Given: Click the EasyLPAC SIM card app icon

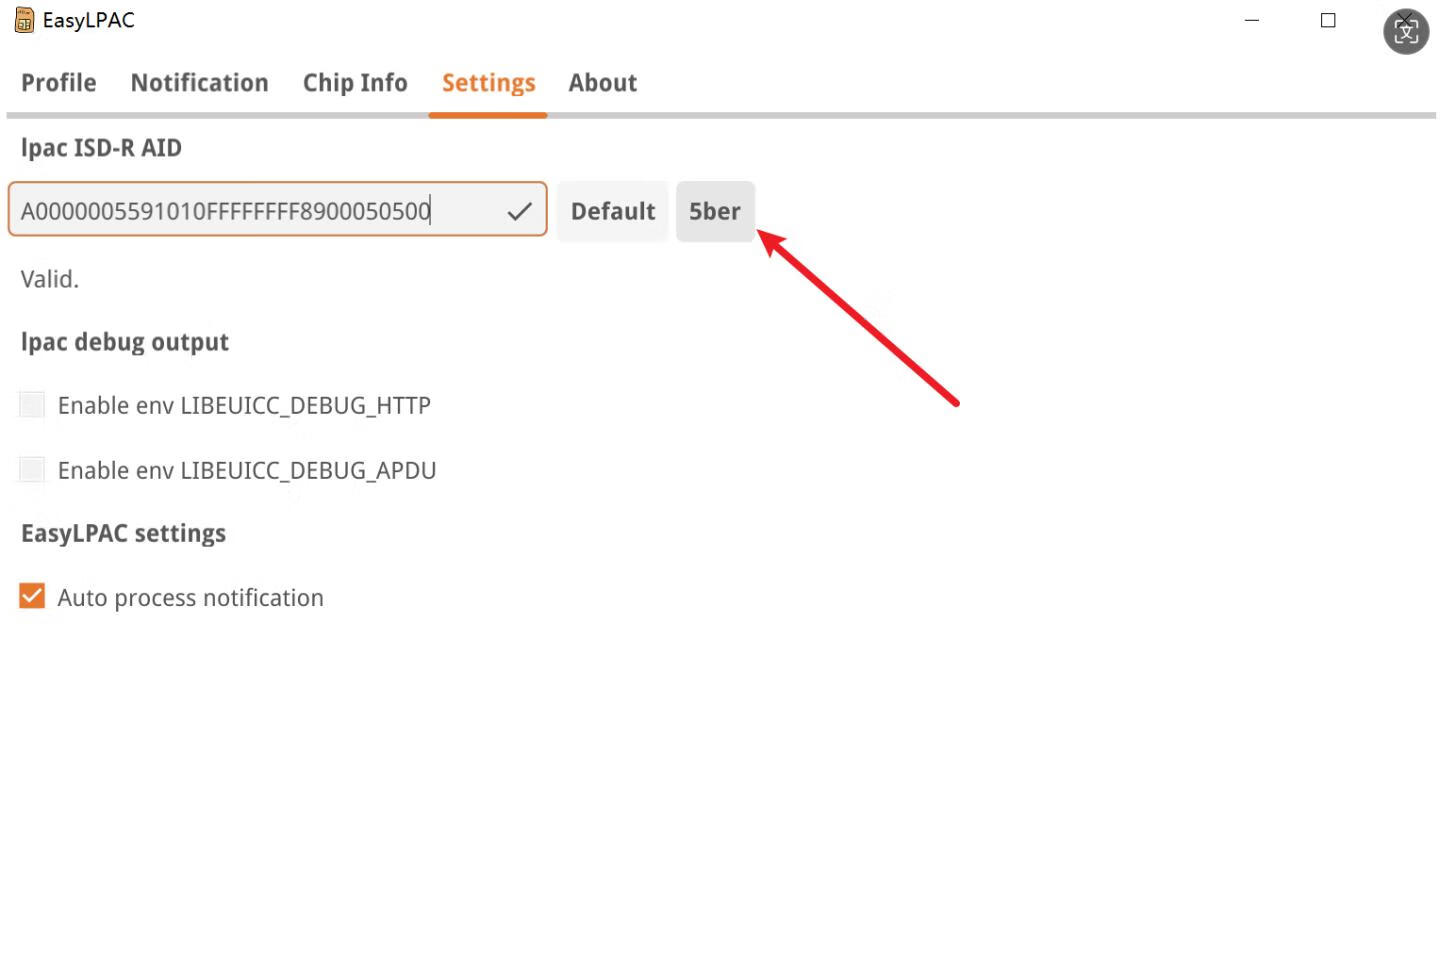Looking at the screenshot, I should pos(24,20).
